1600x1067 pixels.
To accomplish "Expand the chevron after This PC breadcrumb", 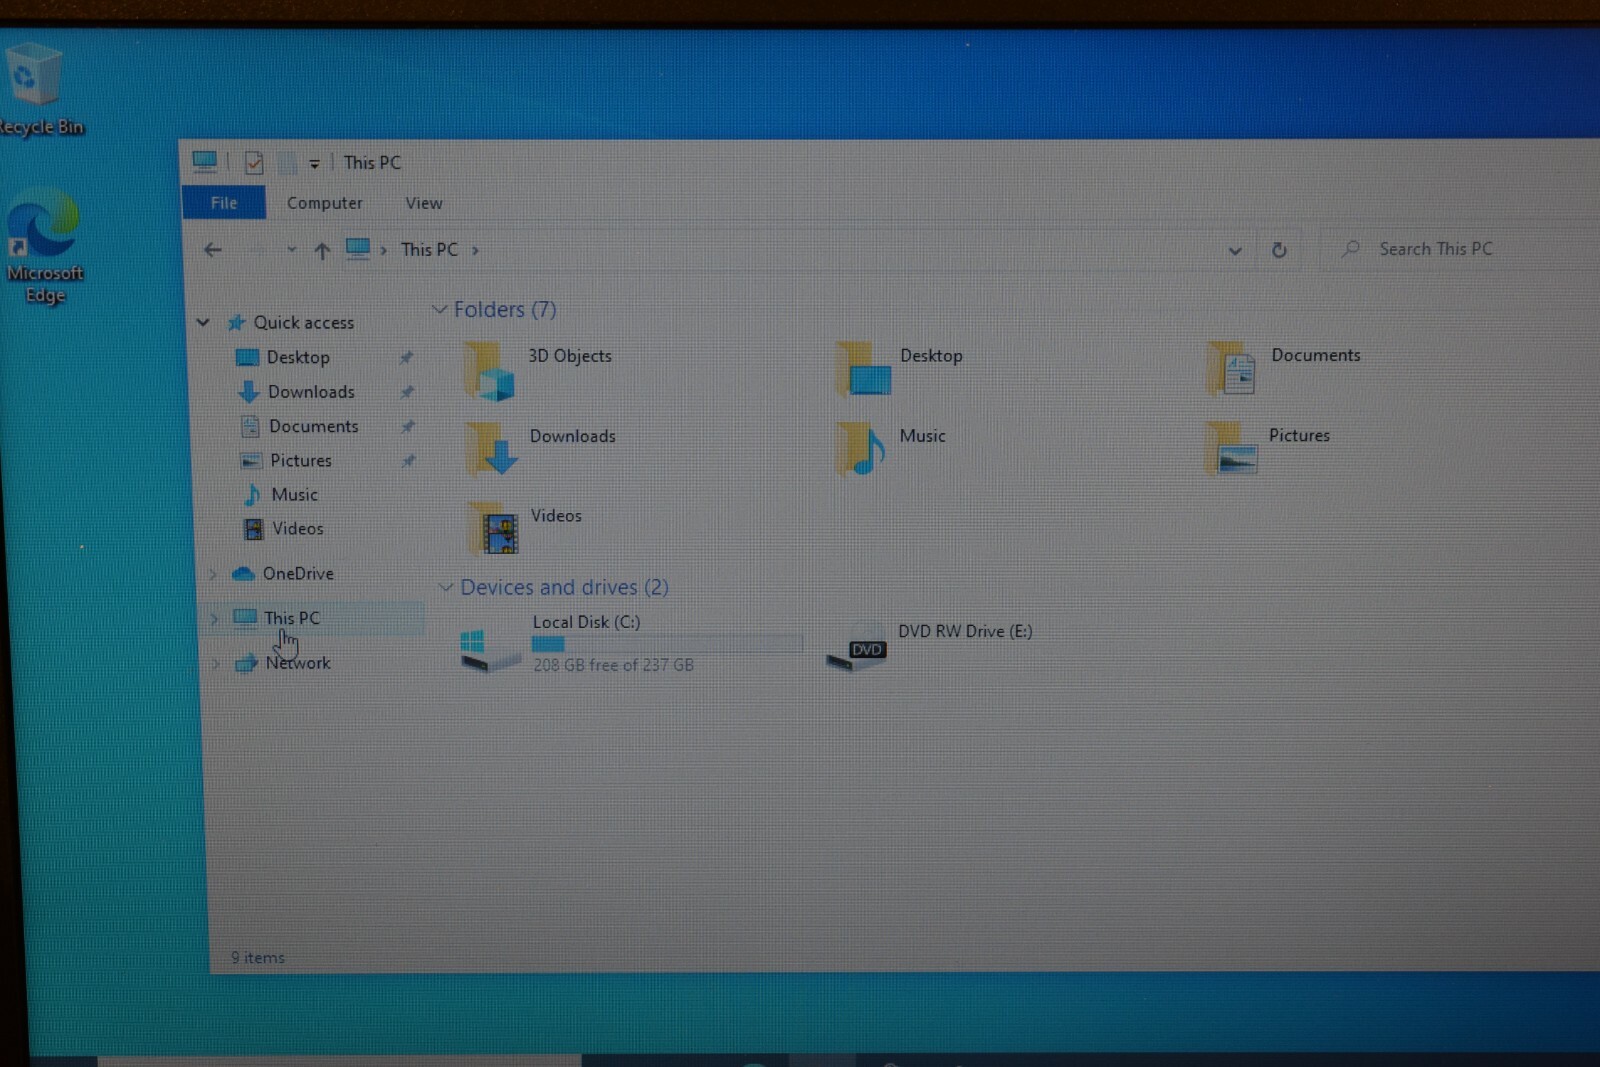I will pos(475,250).
